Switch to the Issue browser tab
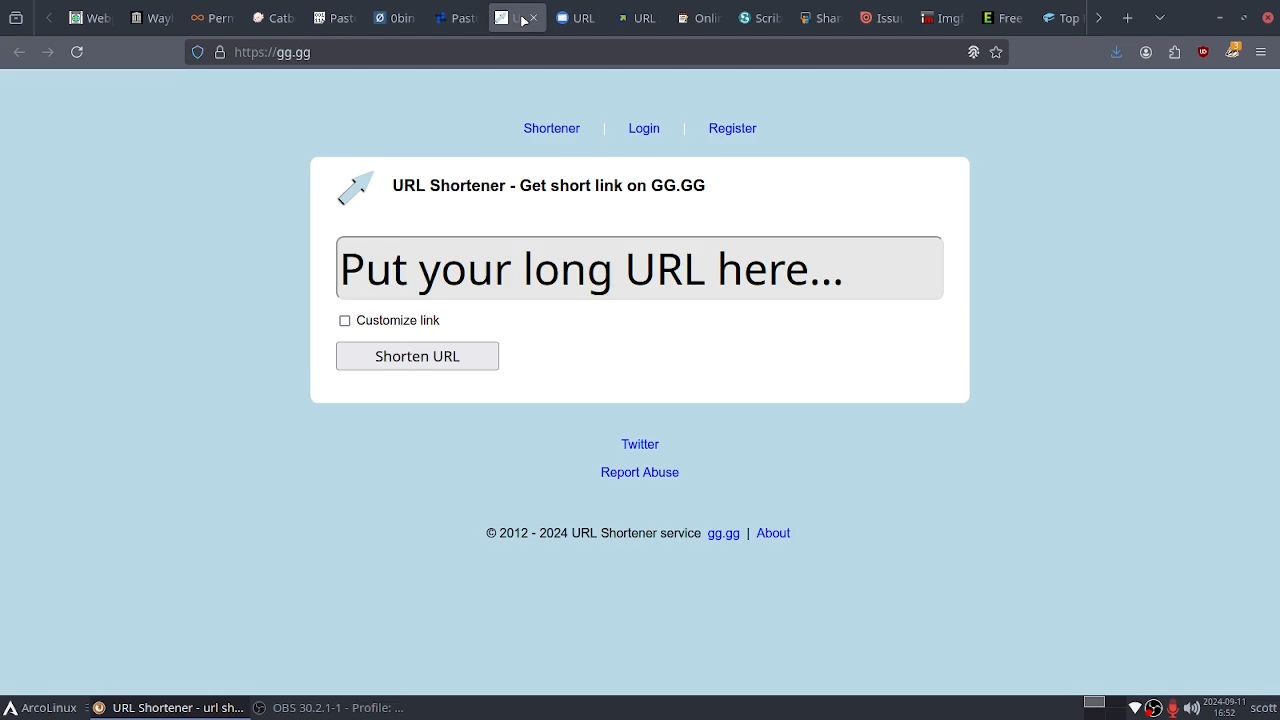Image resolution: width=1280 pixels, height=720 pixels. (881, 18)
